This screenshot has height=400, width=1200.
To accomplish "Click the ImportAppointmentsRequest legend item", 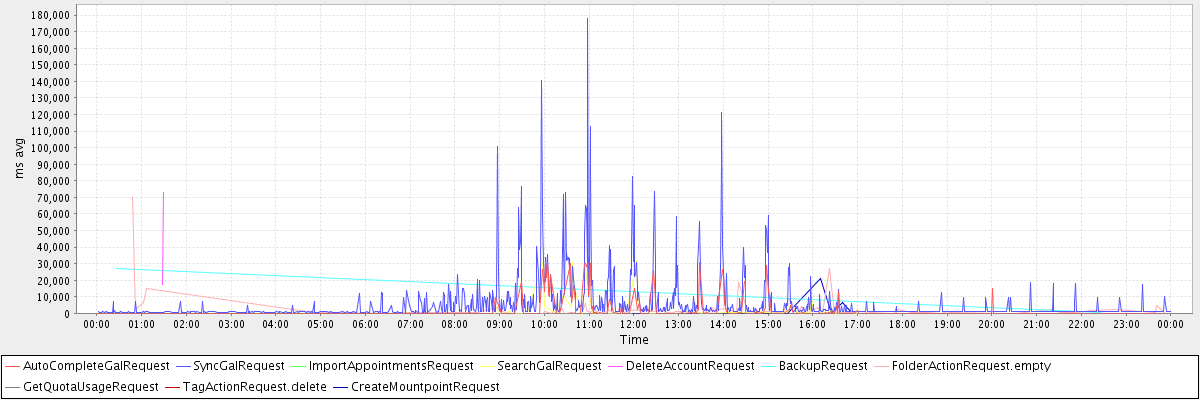I will pos(391,366).
